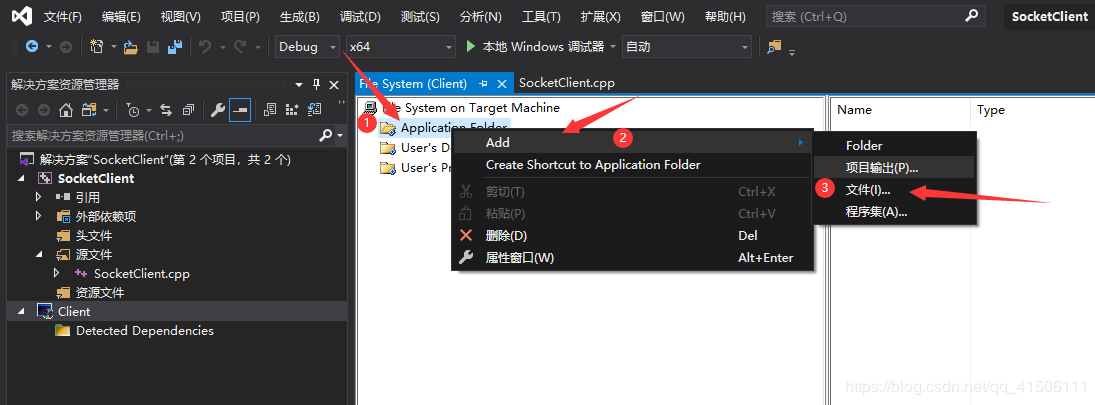Collapse the SocketClient project node
The image size is (1095, 405).
[x=21, y=179]
